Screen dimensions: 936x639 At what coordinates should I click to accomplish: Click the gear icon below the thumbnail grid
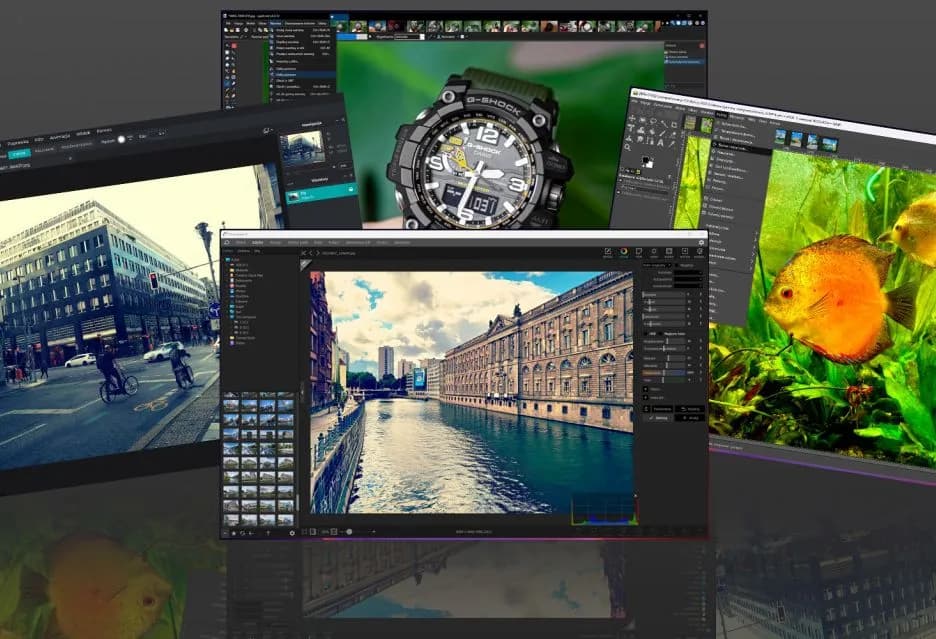coord(292,533)
